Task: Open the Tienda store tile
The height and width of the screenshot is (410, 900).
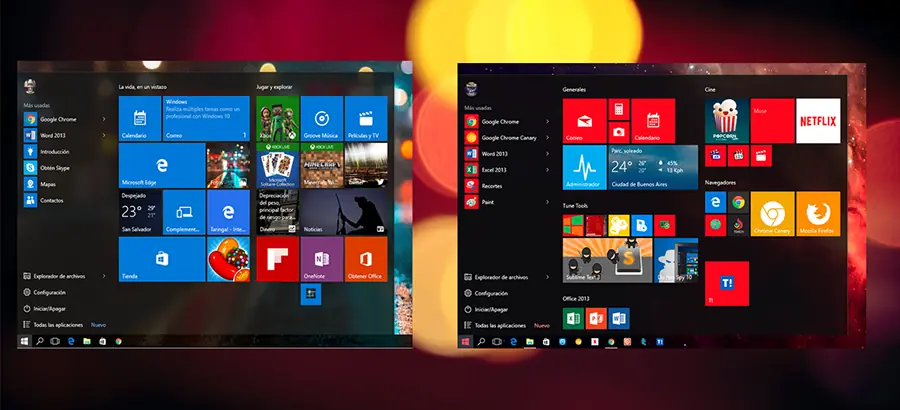Action: point(162,260)
